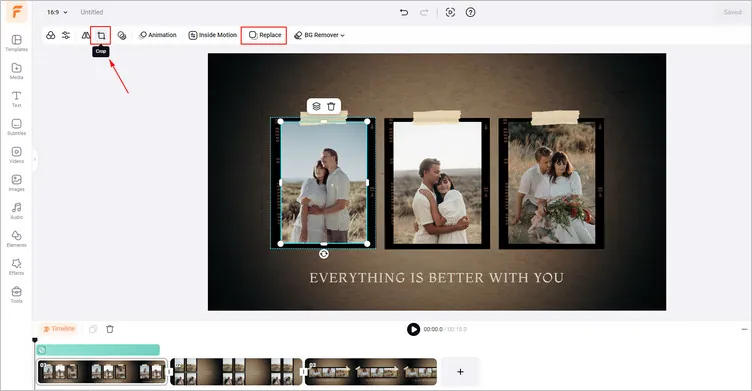Screen dimensions: 752x391
Task: Open the Media panel in sidebar
Action: [x=16, y=71]
